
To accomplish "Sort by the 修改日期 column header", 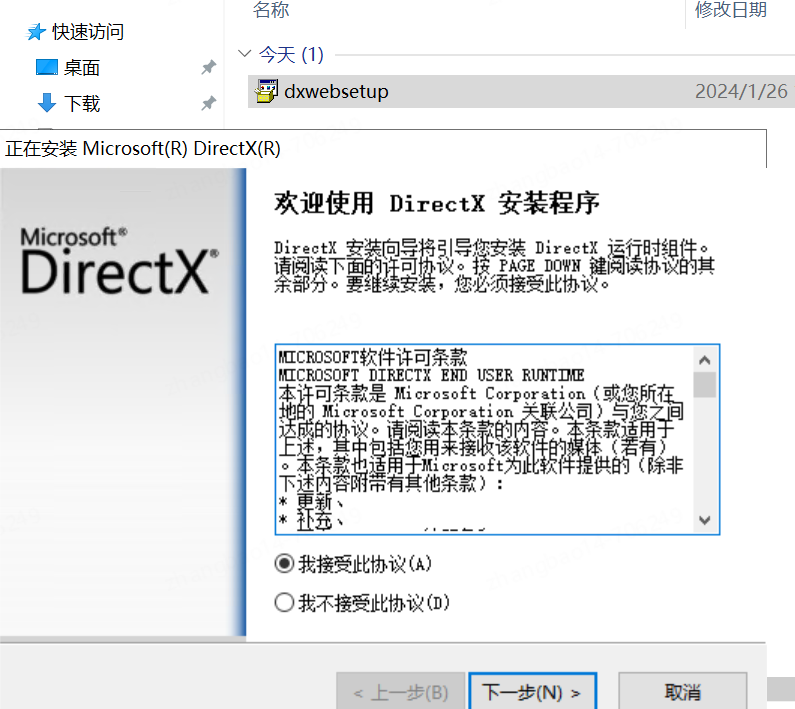I will point(731,9).
